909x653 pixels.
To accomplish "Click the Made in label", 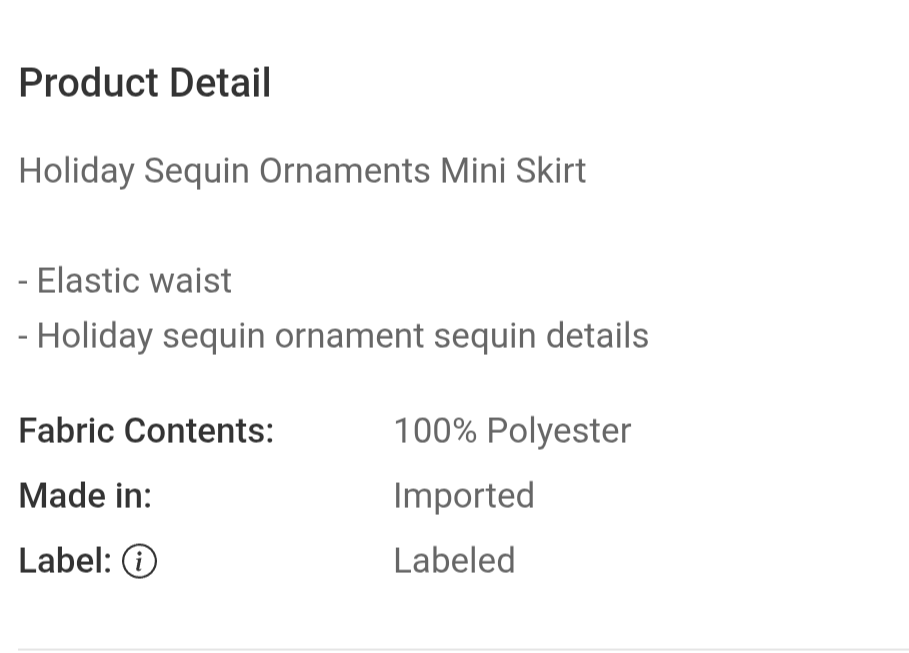I will [x=85, y=496].
